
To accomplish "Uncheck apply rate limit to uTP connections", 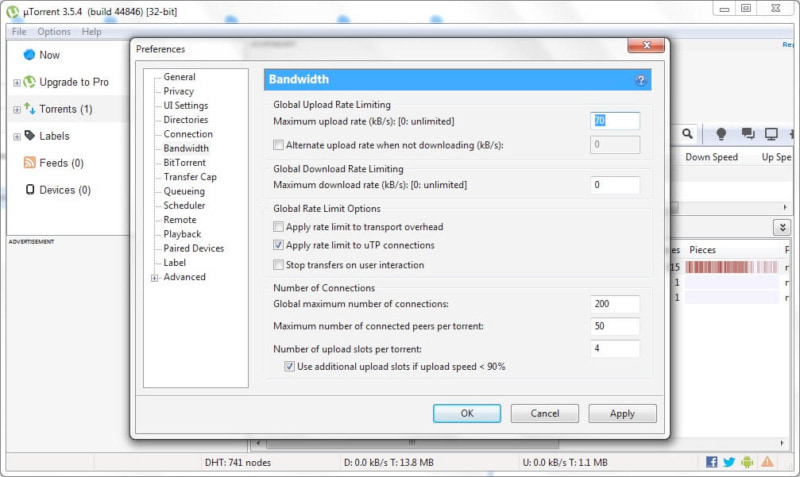I will point(278,245).
